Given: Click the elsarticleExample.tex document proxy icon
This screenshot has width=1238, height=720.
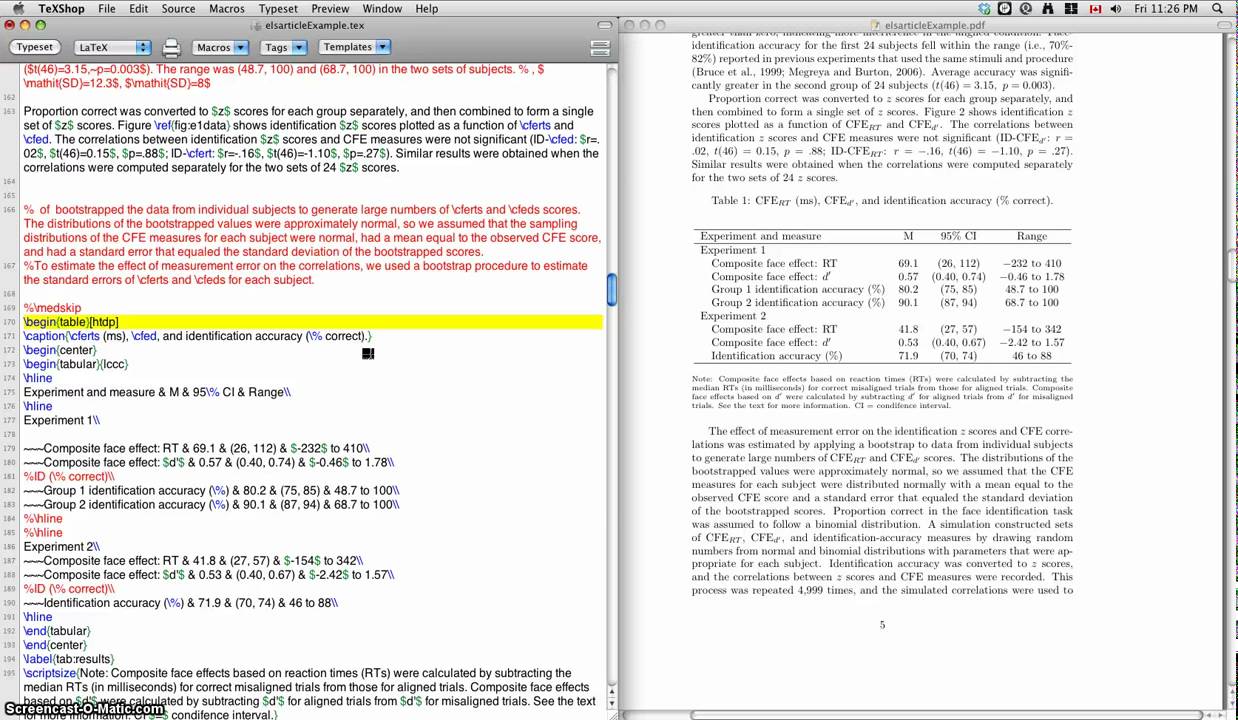Looking at the screenshot, I should (256, 24).
